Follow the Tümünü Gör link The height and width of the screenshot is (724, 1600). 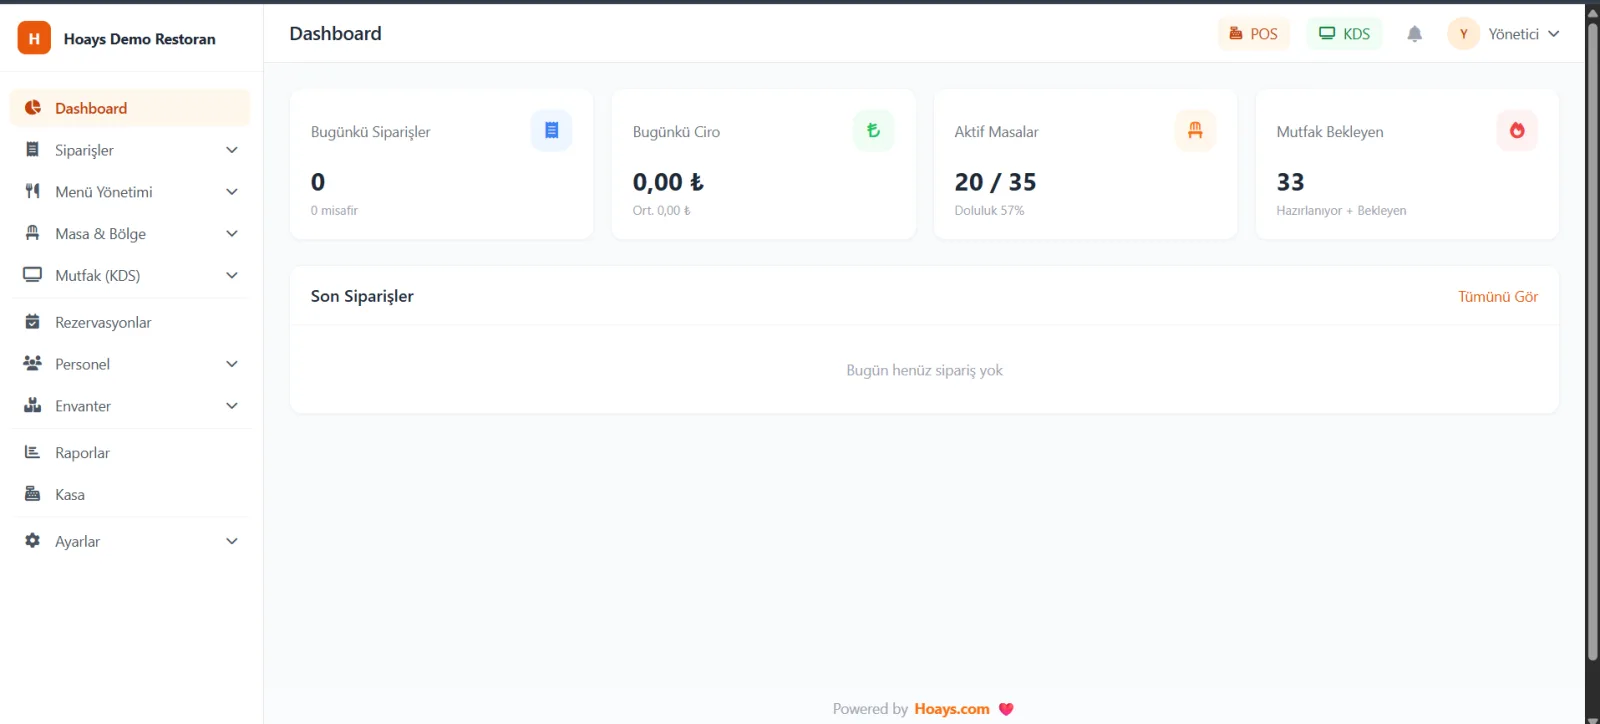pos(1497,297)
